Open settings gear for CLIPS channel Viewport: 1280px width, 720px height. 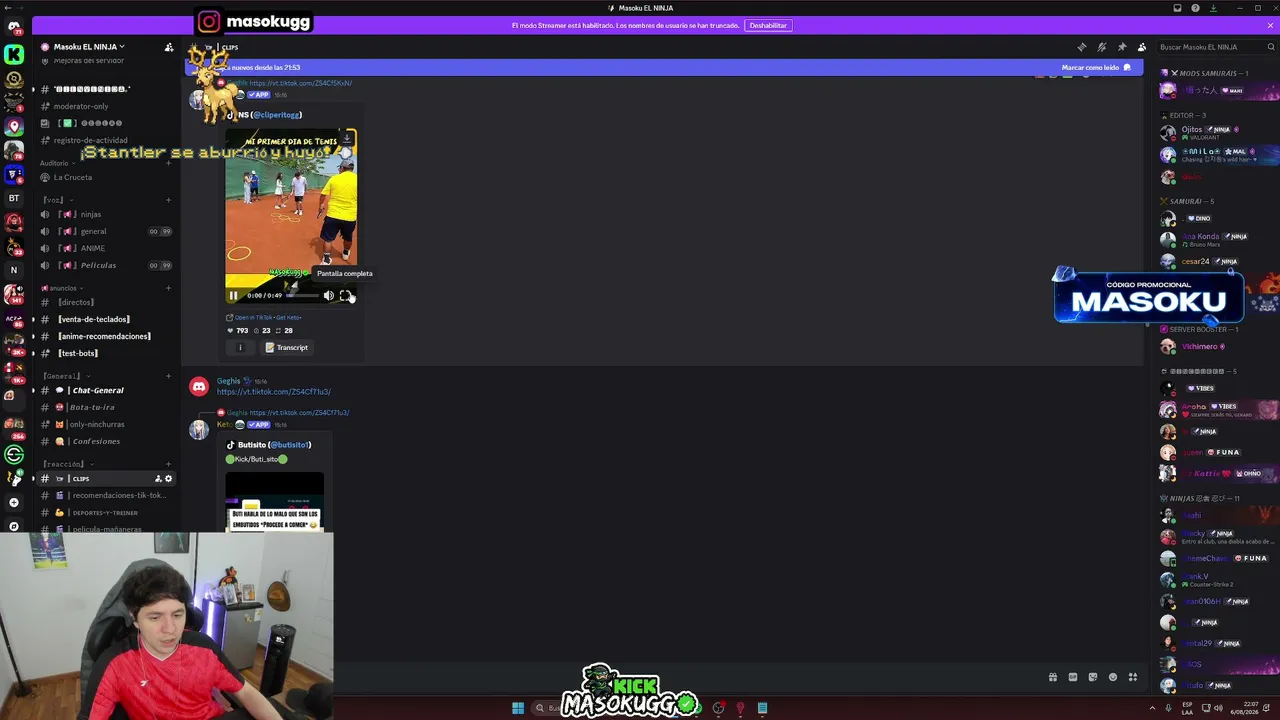pos(168,479)
